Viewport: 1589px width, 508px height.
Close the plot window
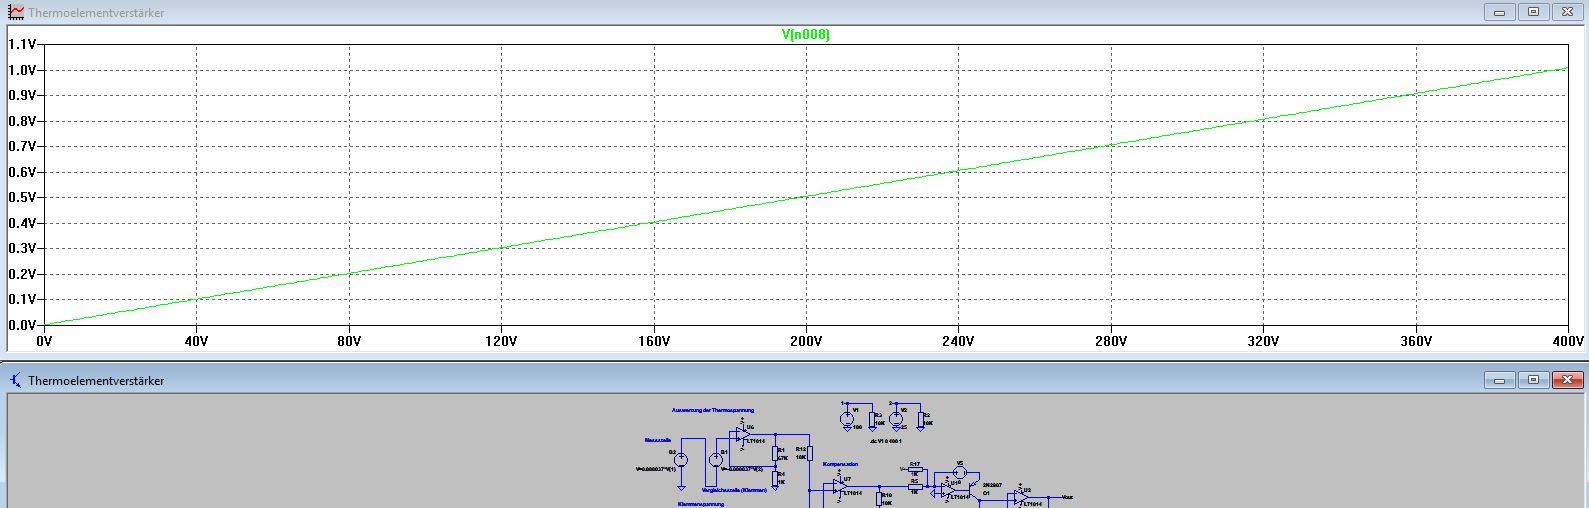point(1569,12)
